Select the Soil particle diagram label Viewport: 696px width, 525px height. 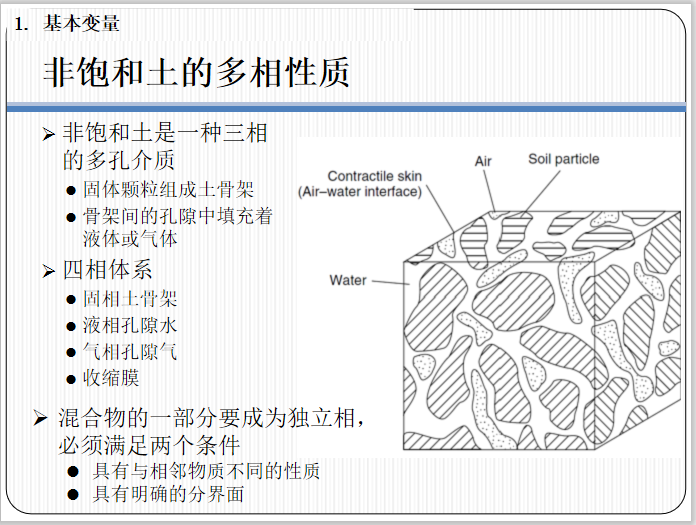coord(563,159)
